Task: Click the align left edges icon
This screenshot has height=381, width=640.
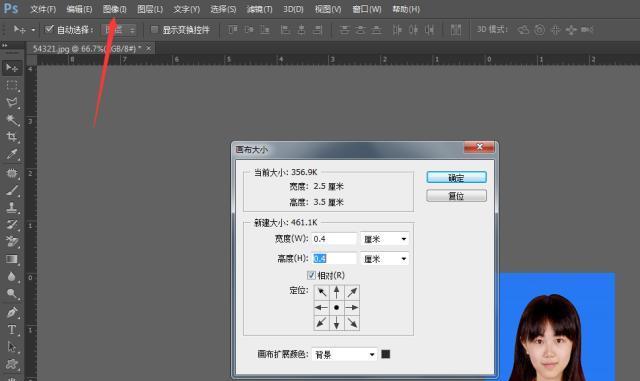Action: coord(285,30)
